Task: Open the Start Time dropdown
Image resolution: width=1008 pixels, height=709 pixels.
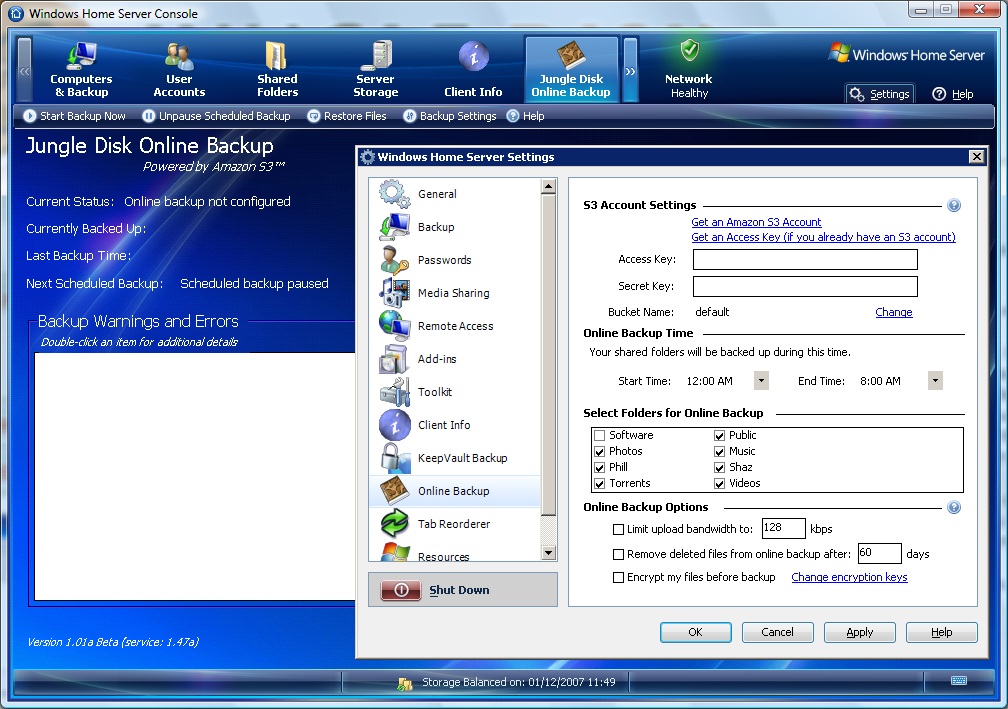Action: point(761,381)
